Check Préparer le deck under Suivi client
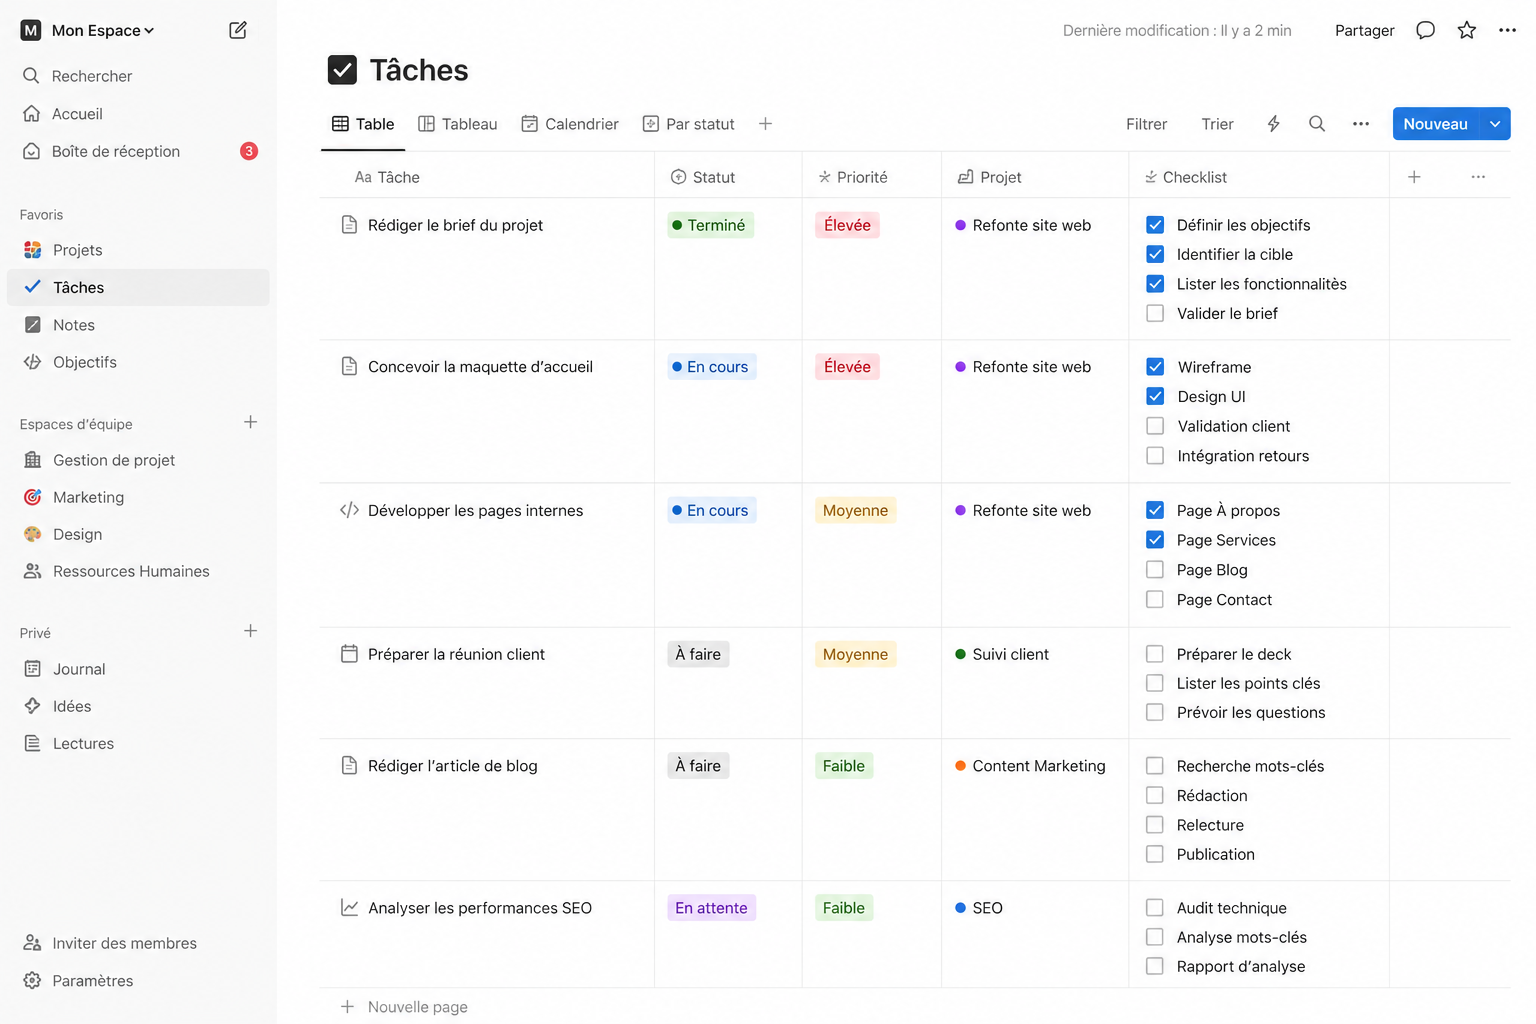Viewport: 1536px width, 1024px height. tap(1155, 653)
